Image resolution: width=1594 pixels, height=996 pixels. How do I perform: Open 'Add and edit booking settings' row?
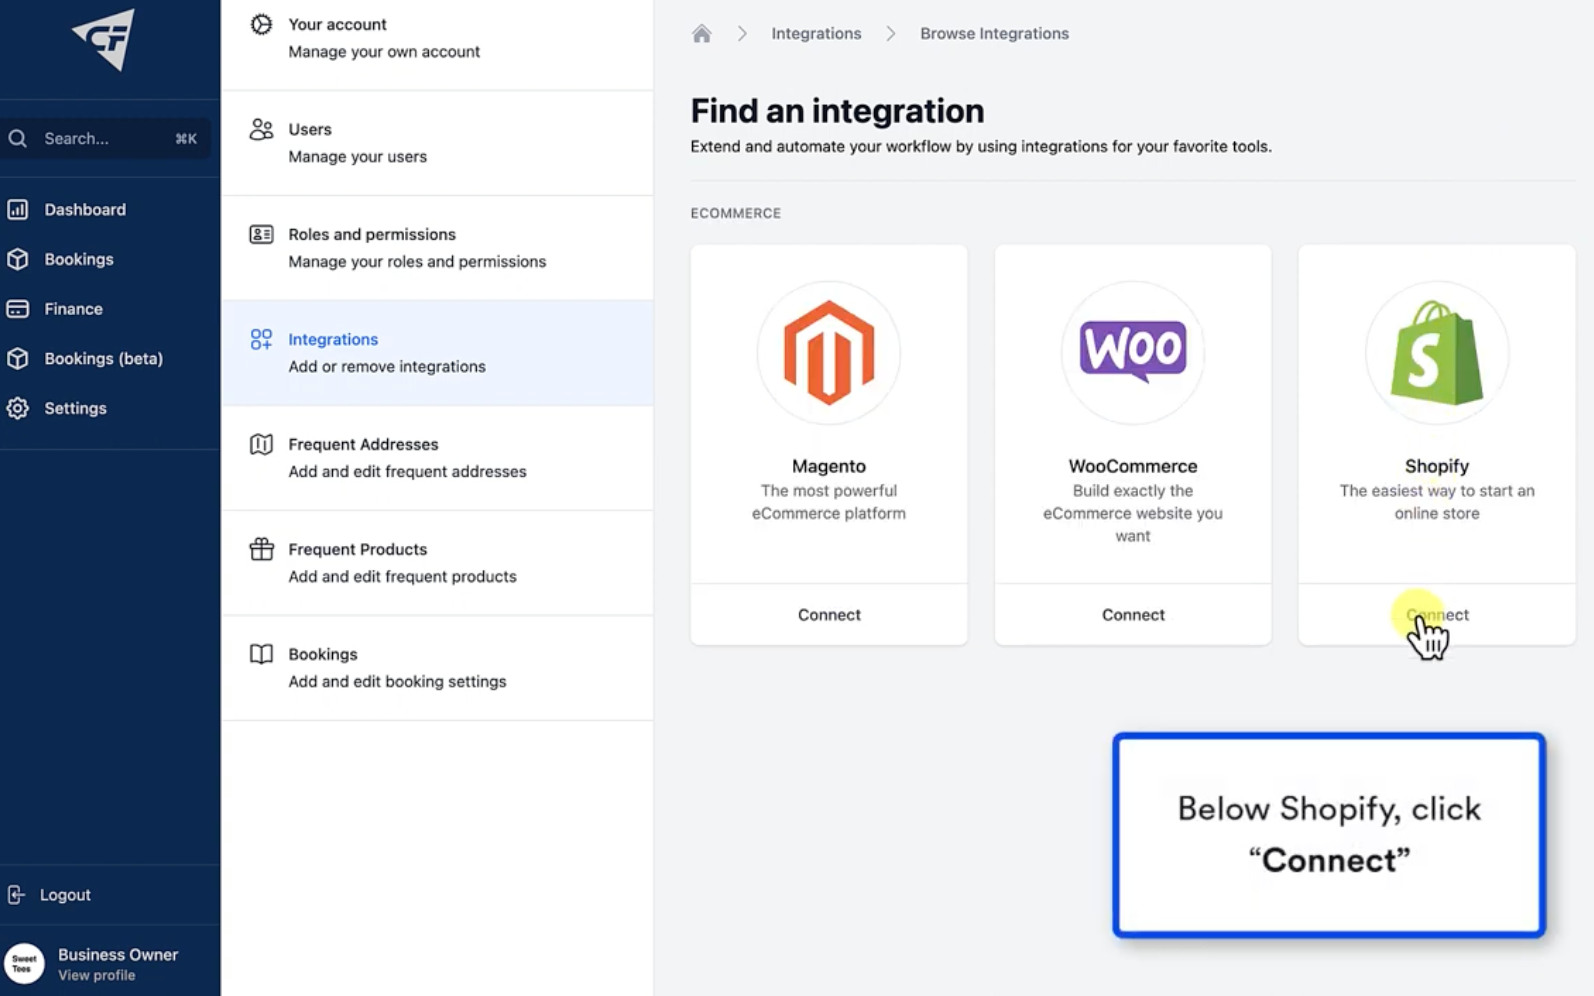[x=437, y=668]
